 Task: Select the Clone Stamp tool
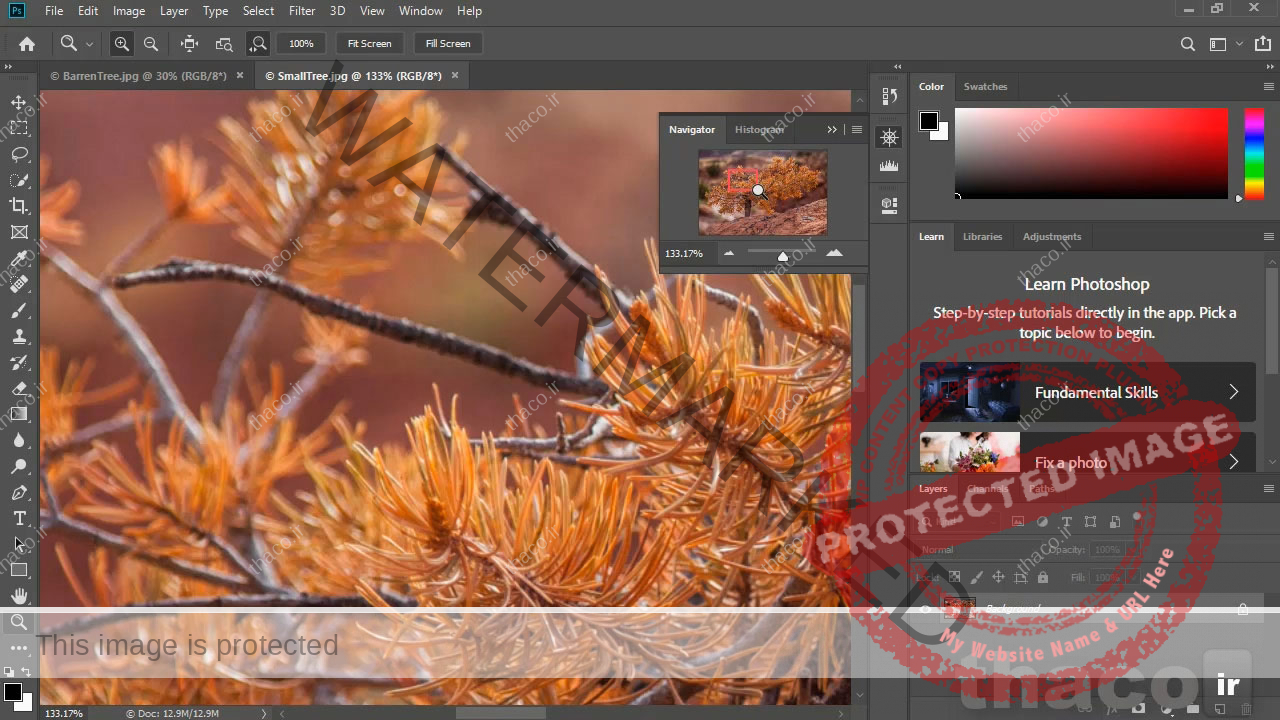(19, 337)
